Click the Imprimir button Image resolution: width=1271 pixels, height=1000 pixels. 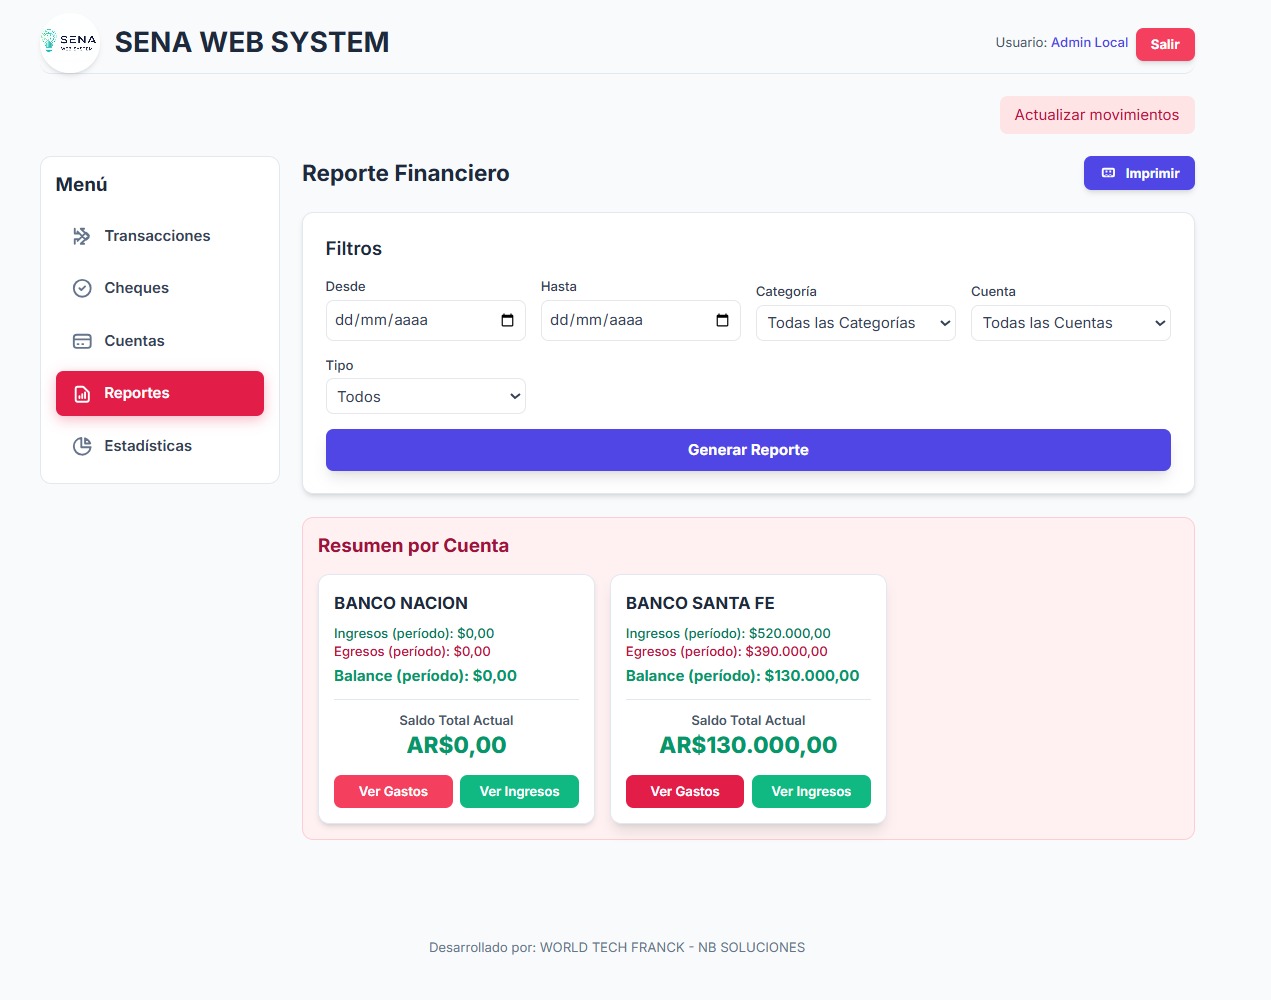(x=1139, y=173)
